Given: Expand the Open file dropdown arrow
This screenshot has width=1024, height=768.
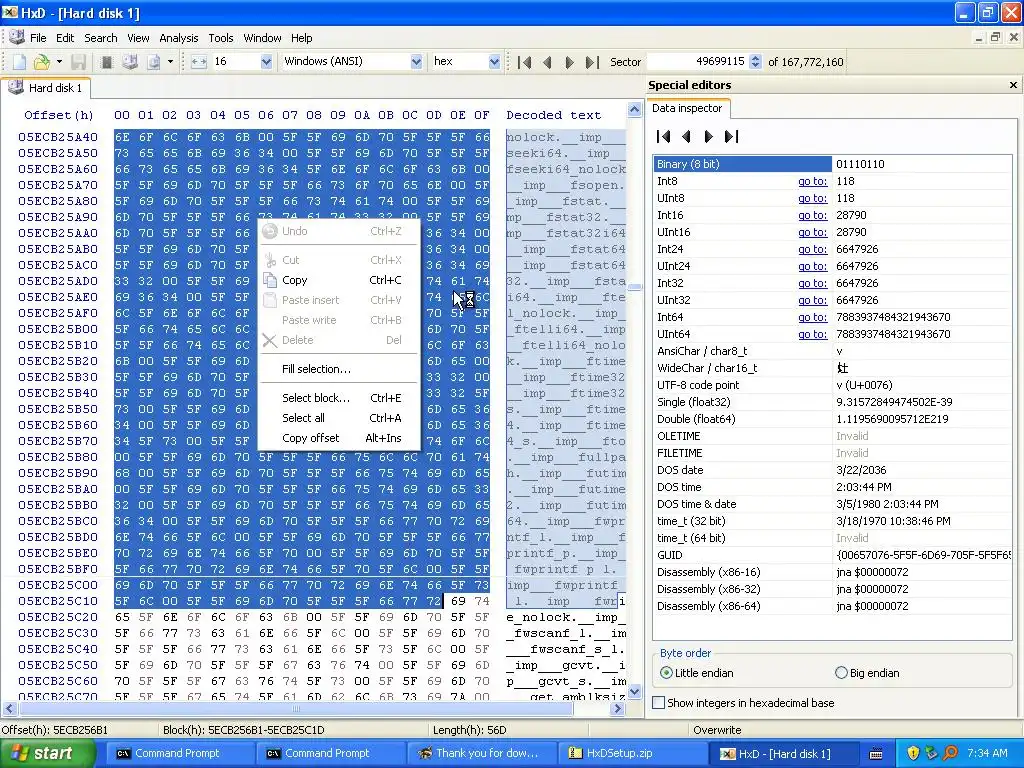Looking at the screenshot, I should click(59, 62).
